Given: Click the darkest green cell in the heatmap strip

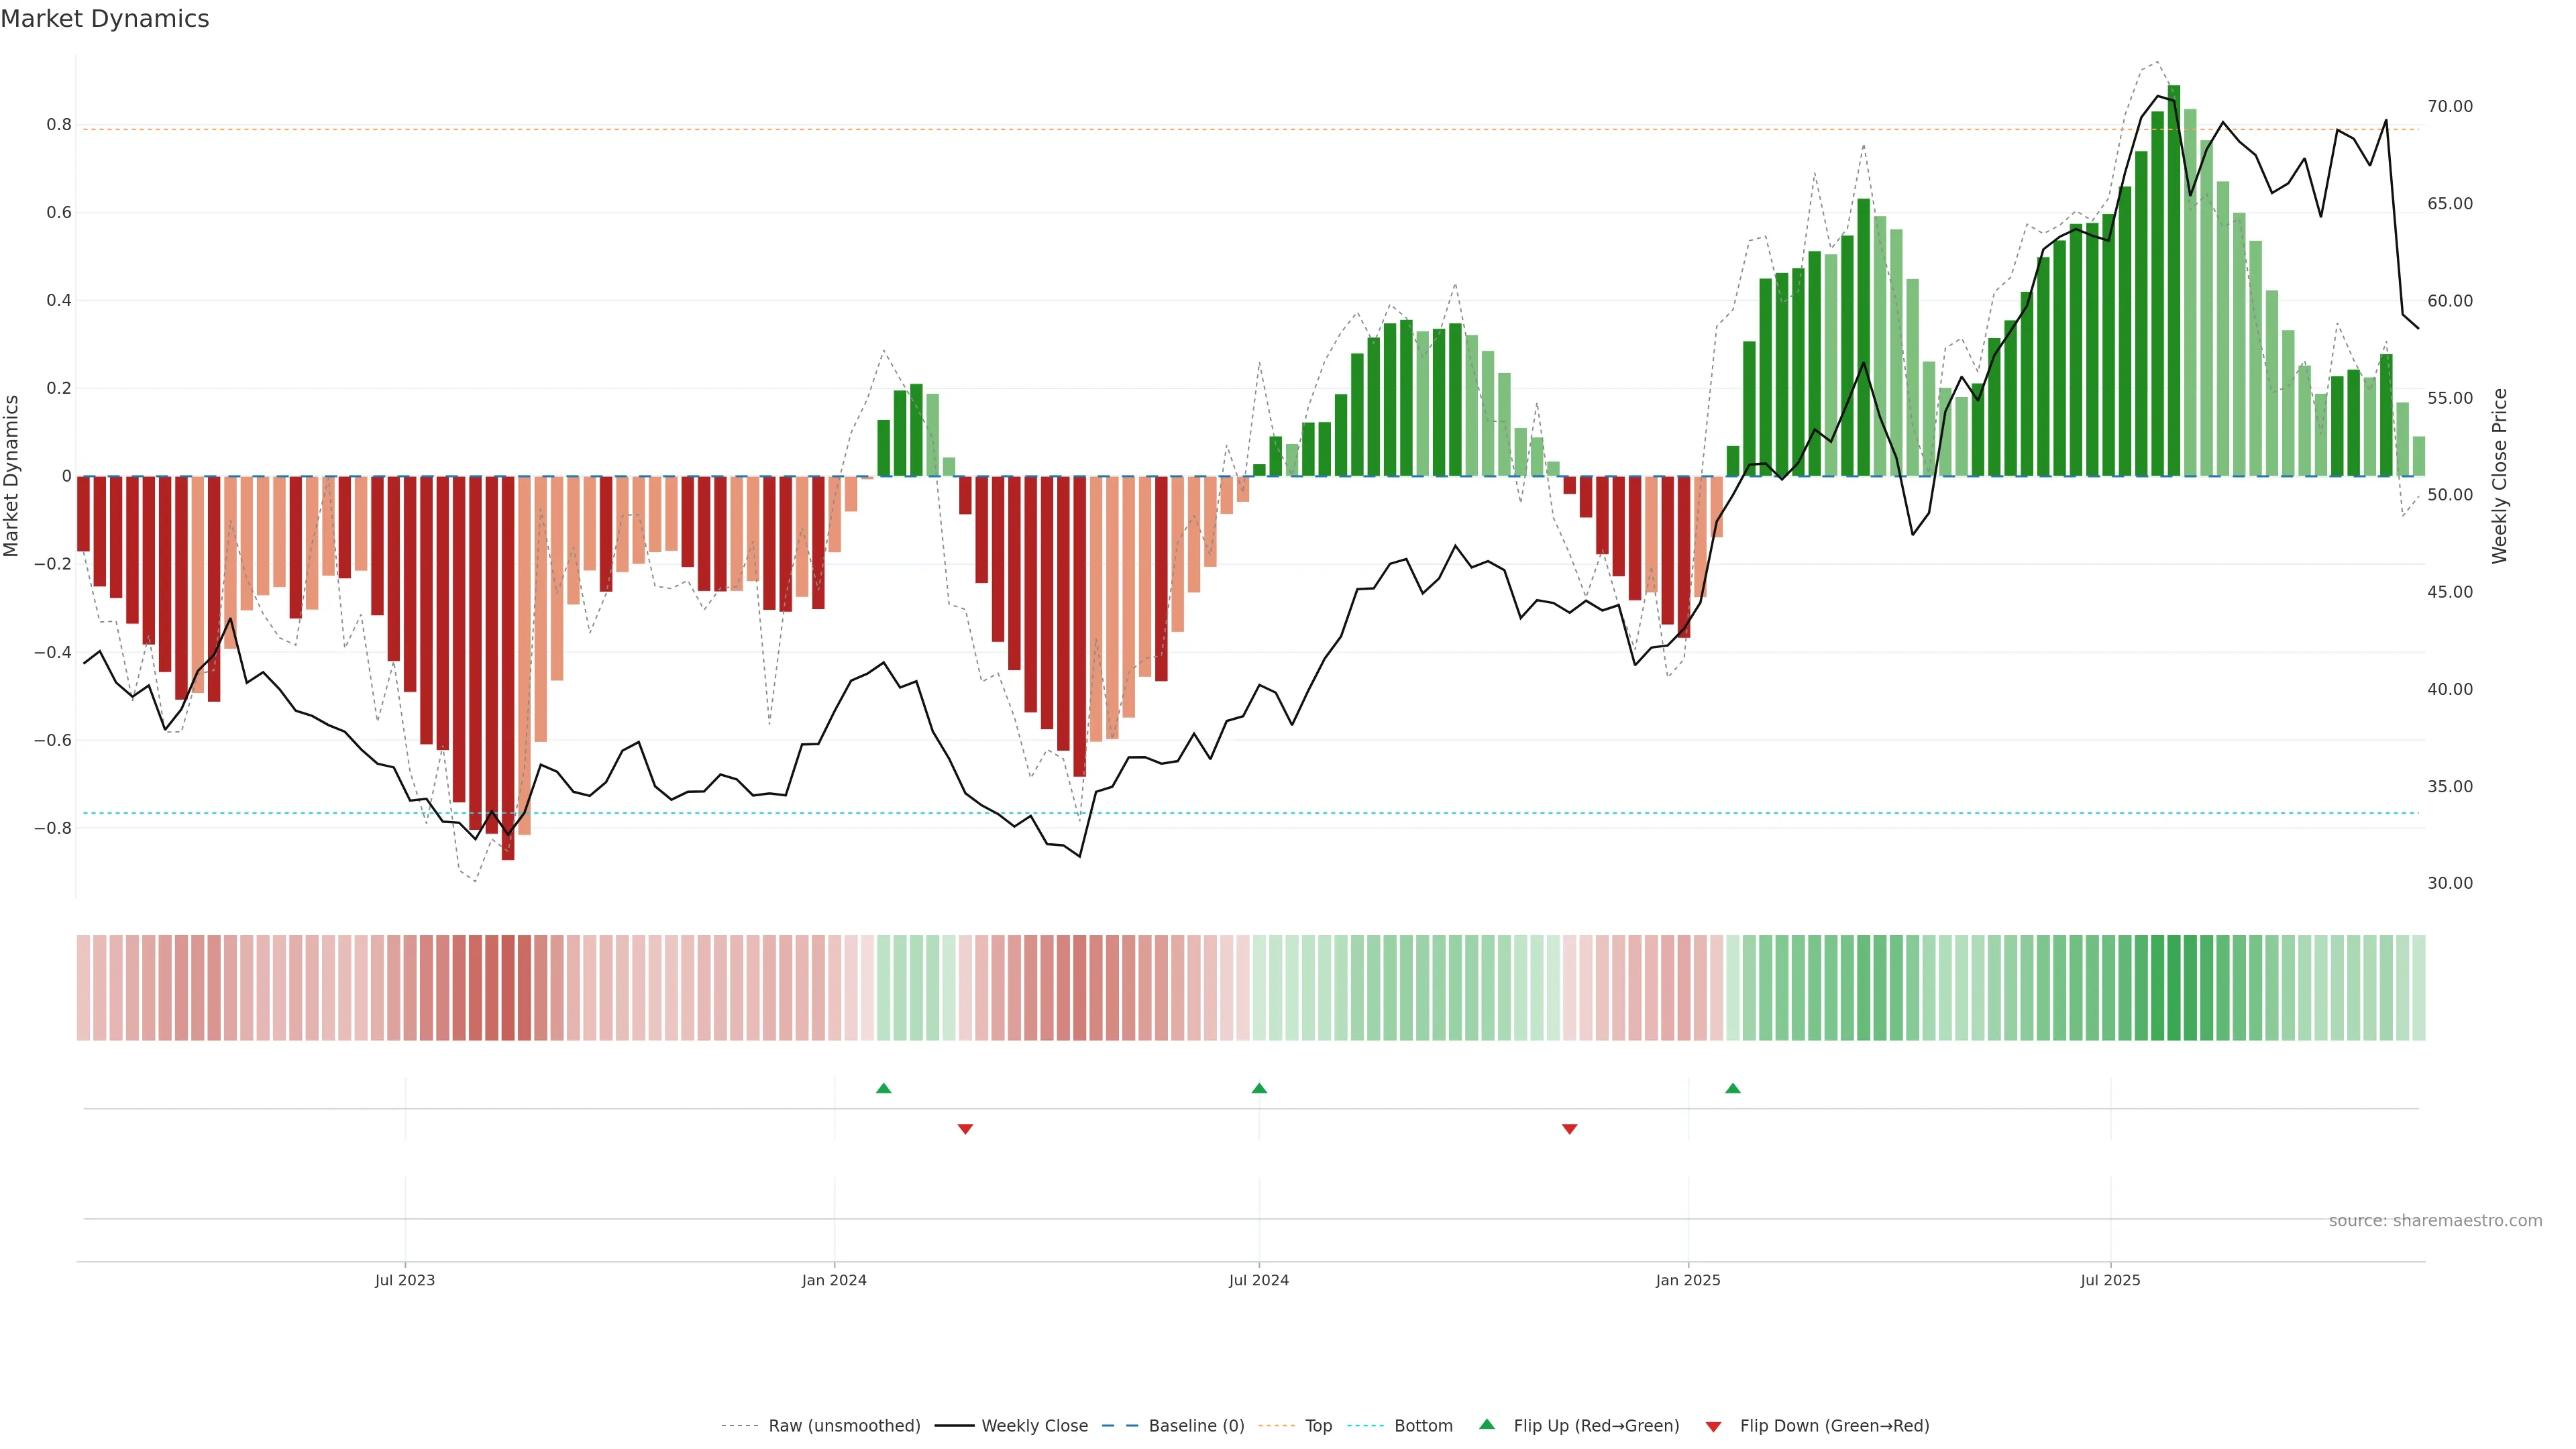Looking at the screenshot, I should tap(2174, 988).
